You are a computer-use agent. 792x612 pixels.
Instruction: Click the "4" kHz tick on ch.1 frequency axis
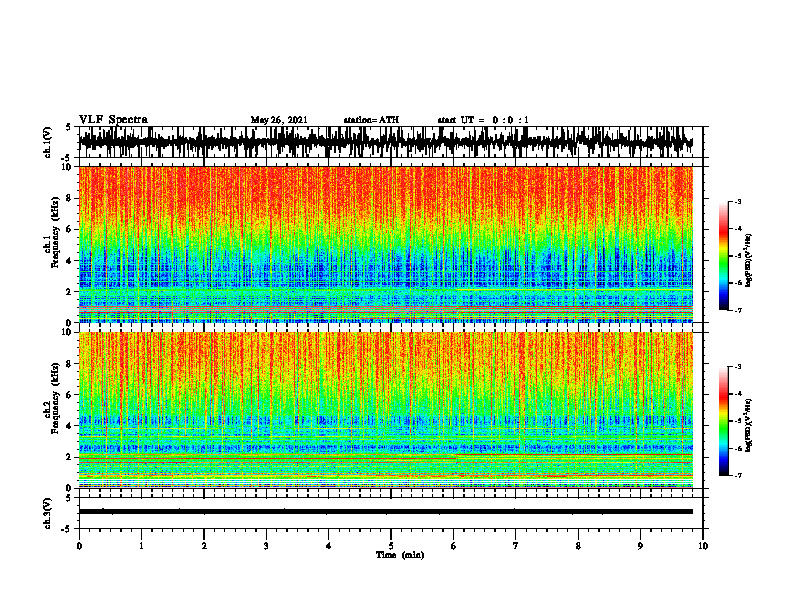(69, 261)
